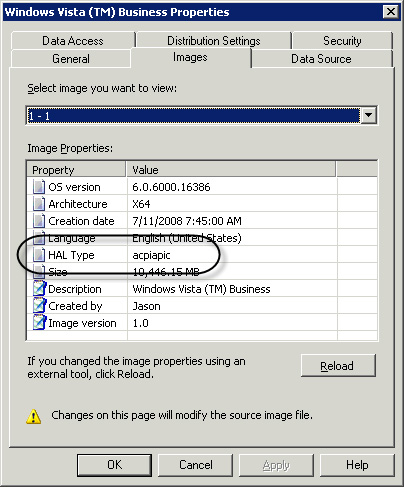The height and width of the screenshot is (487, 404).
Task: Open Help for this dialog
Action: click(357, 465)
